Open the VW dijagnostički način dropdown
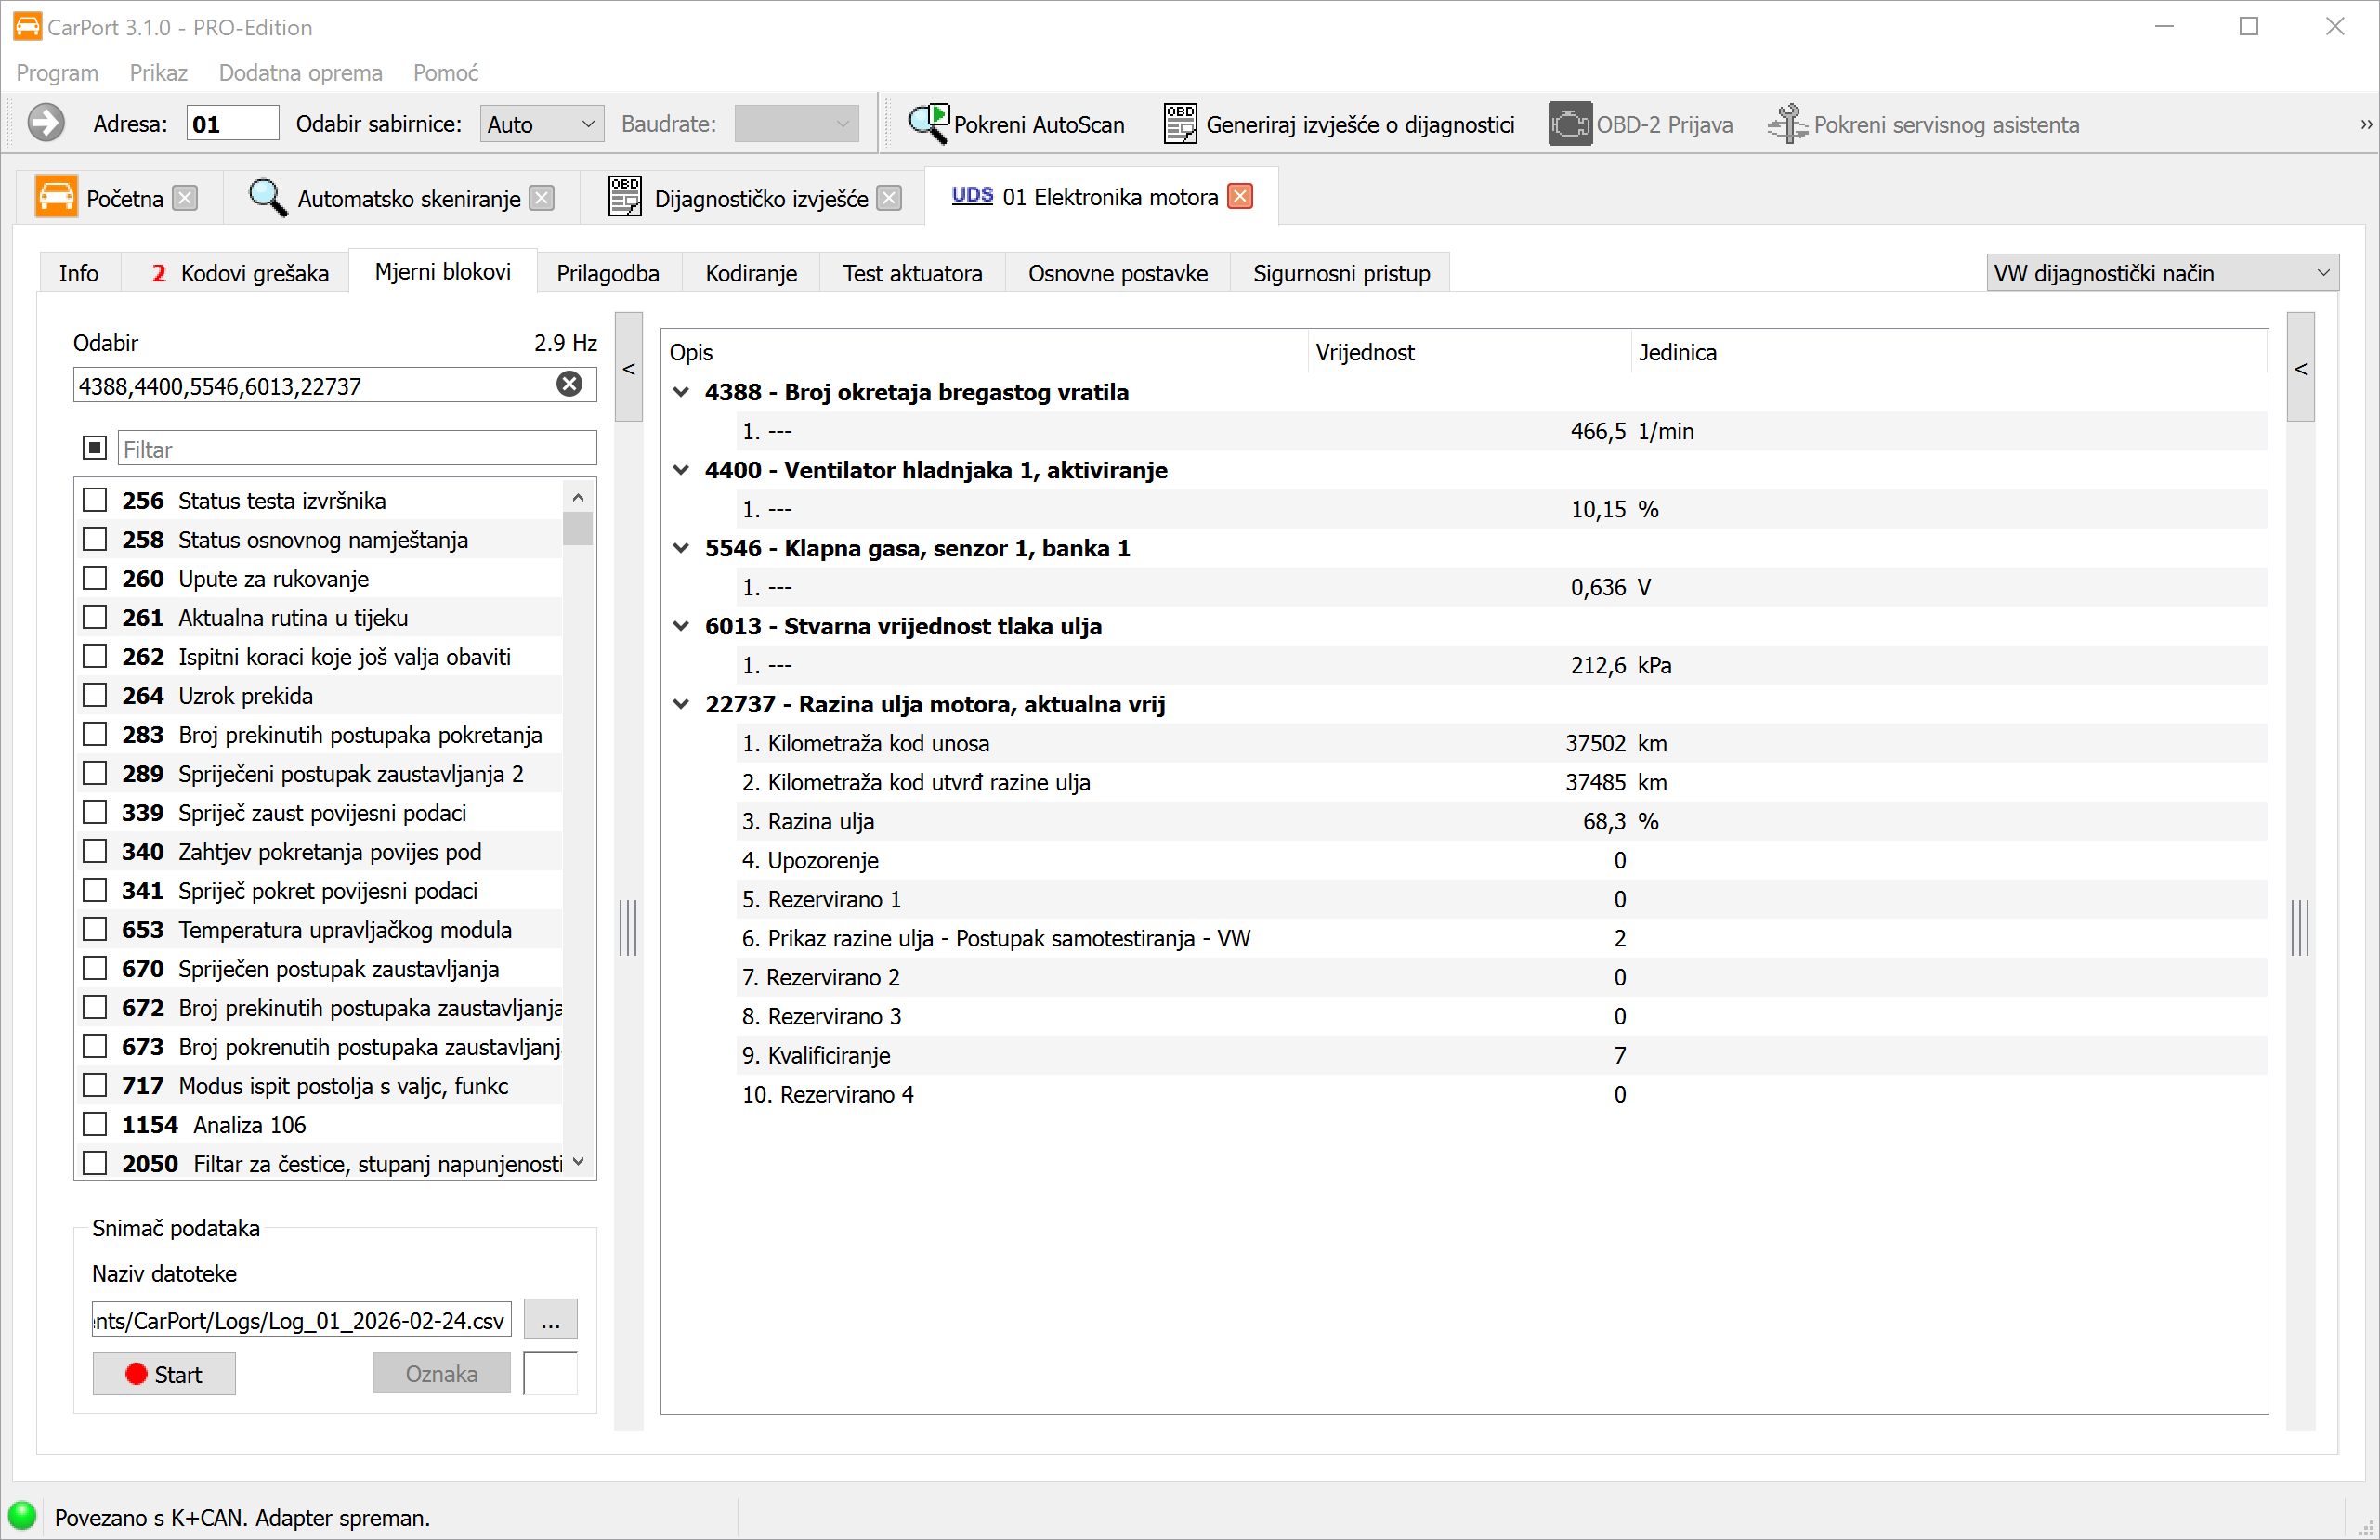The height and width of the screenshot is (1540, 2380). (x=2161, y=273)
